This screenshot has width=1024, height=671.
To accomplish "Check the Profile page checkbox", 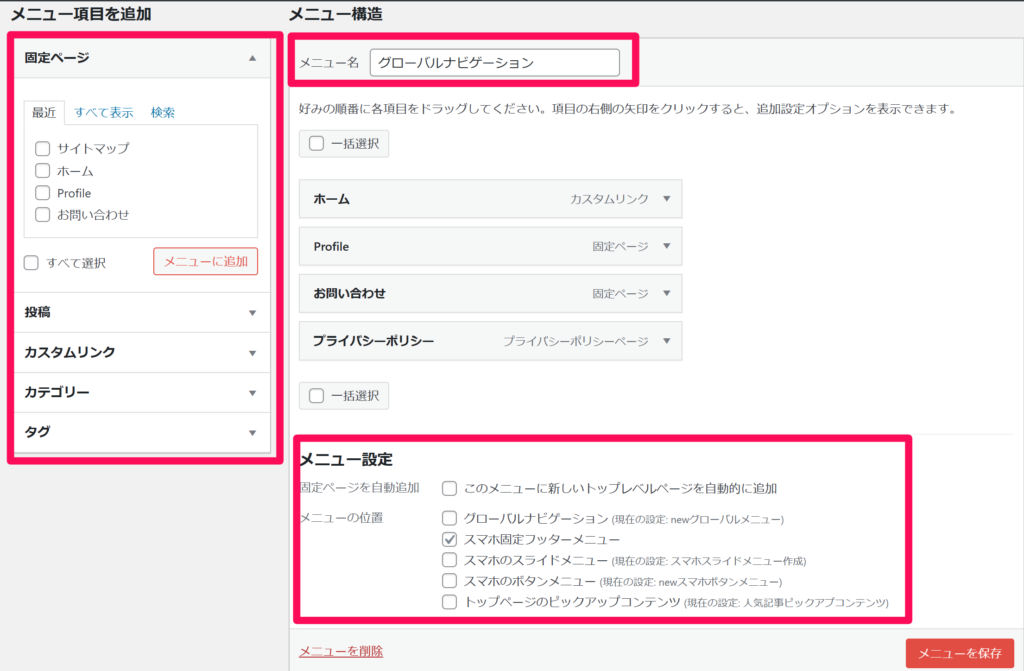I will coord(43,192).
